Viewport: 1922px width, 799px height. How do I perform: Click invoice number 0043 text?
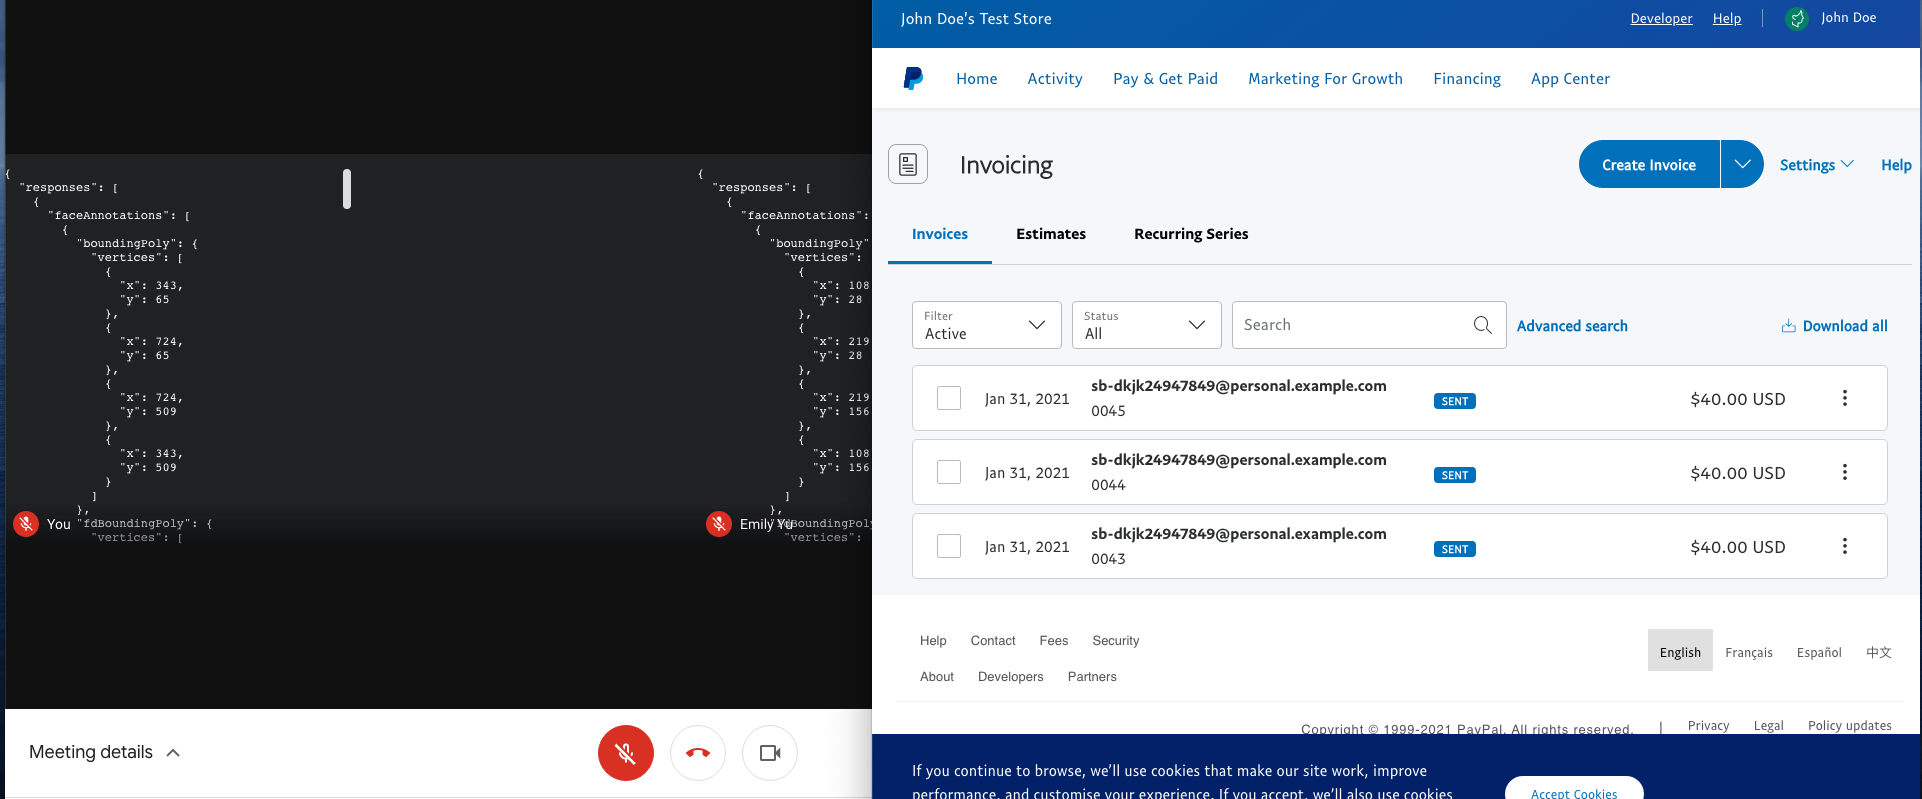(x=1108, y=559)
